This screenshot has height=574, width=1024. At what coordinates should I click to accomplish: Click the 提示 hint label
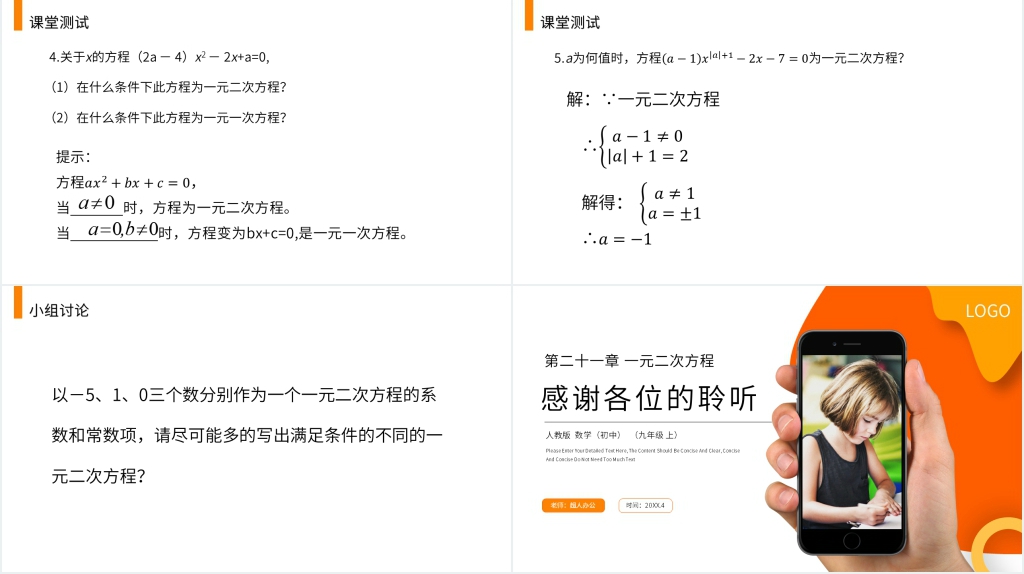coord(73,157)
